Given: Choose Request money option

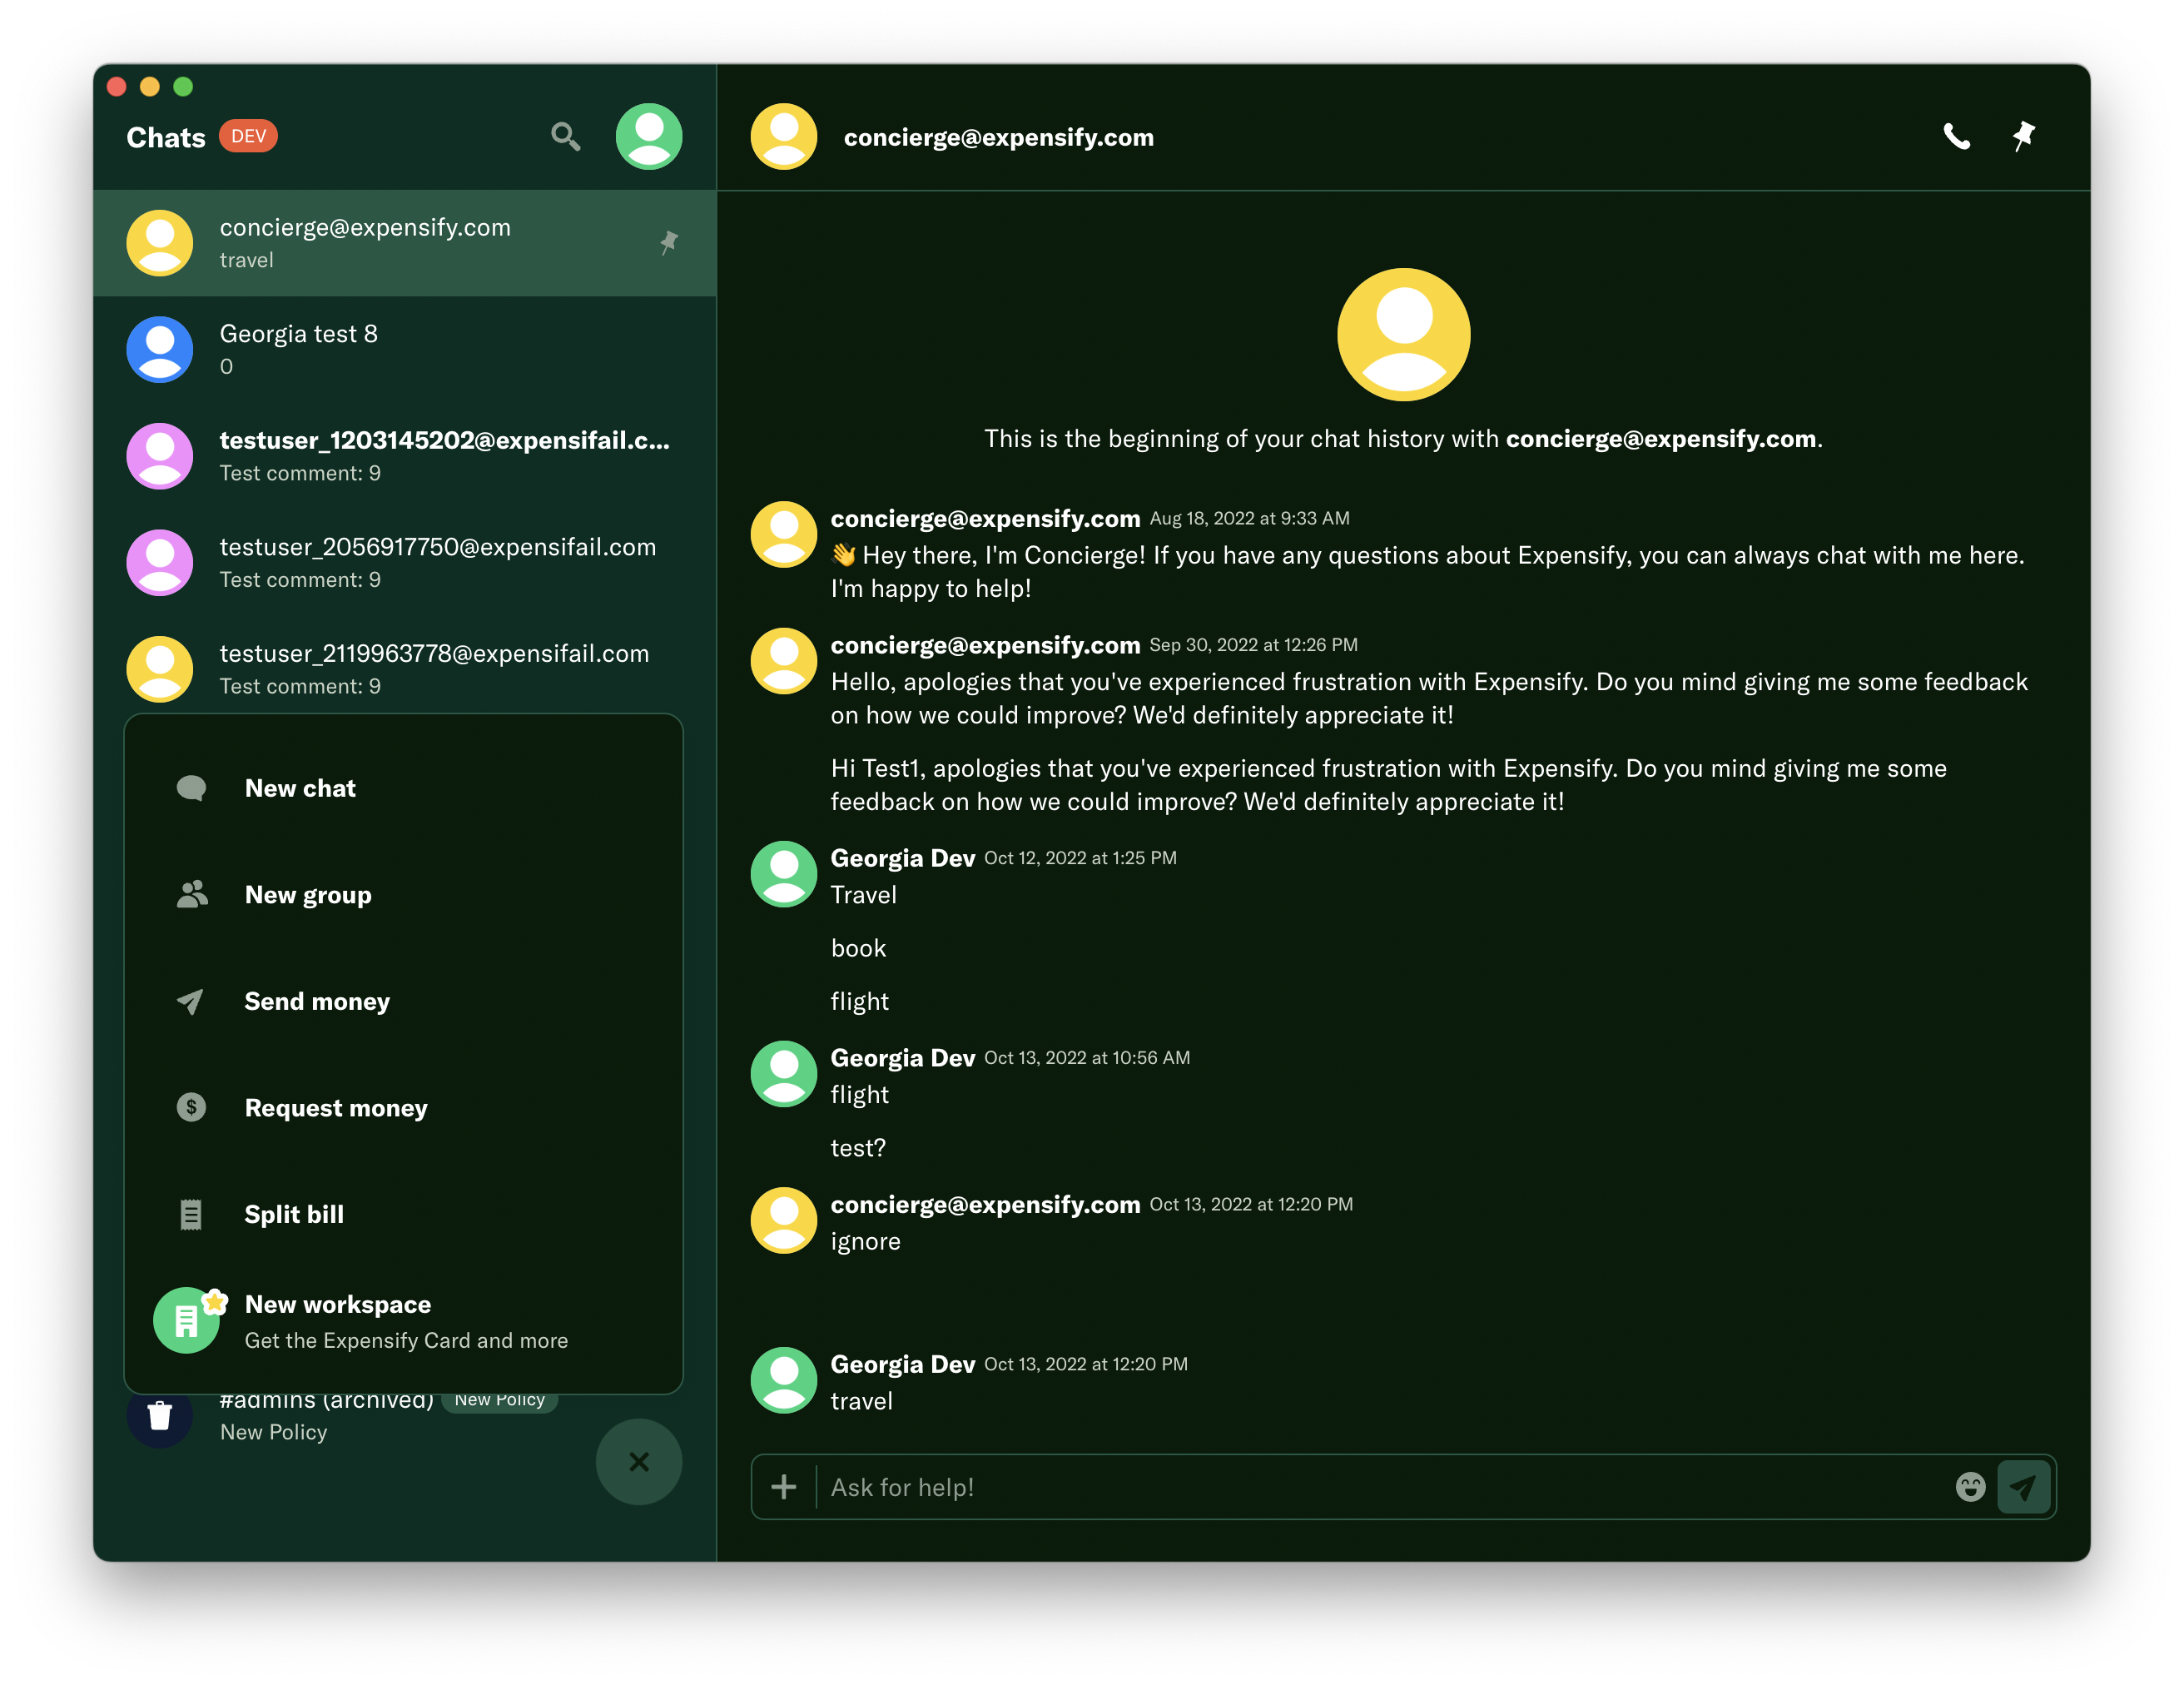Looking at the screenshot, I should coord(335,1108).
